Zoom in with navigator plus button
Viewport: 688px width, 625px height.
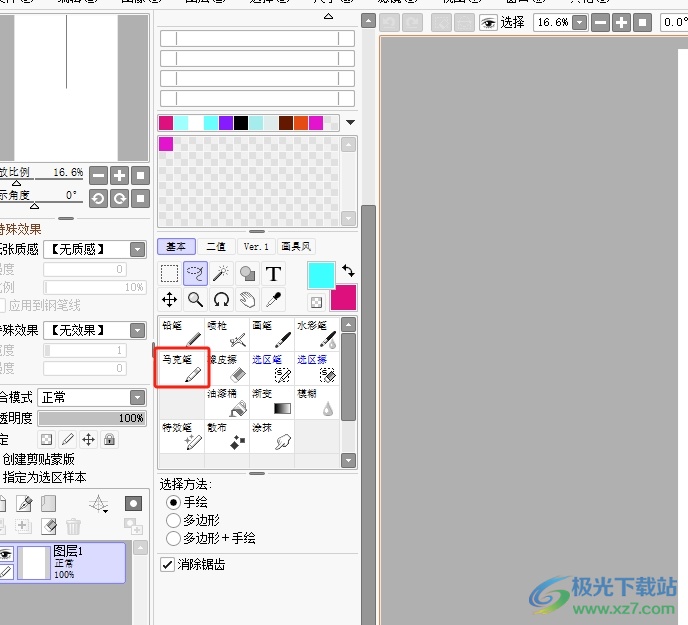click(119, 176)
